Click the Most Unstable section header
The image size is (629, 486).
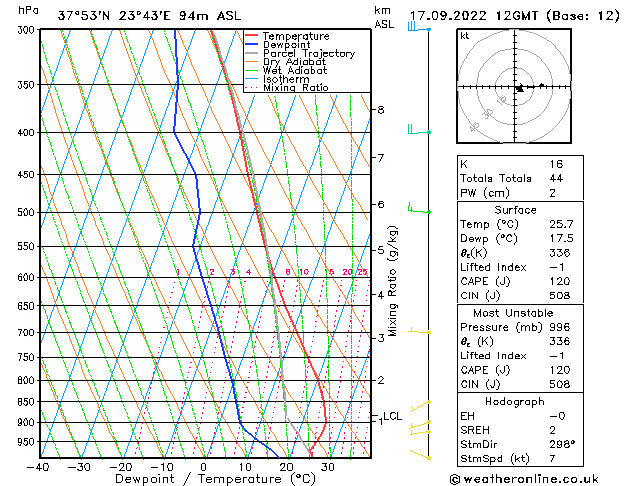pyautogui.click(x=513, y=313)
